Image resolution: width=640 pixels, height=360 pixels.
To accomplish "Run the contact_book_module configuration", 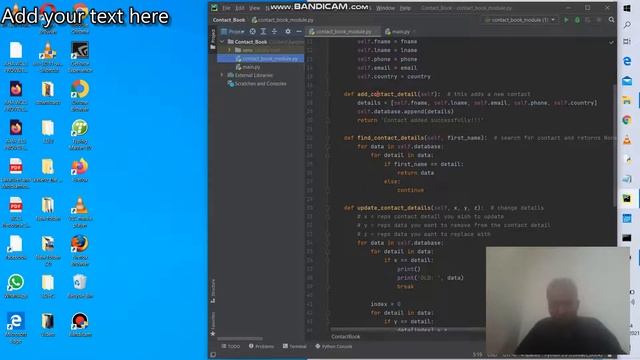I will point(566,20).
